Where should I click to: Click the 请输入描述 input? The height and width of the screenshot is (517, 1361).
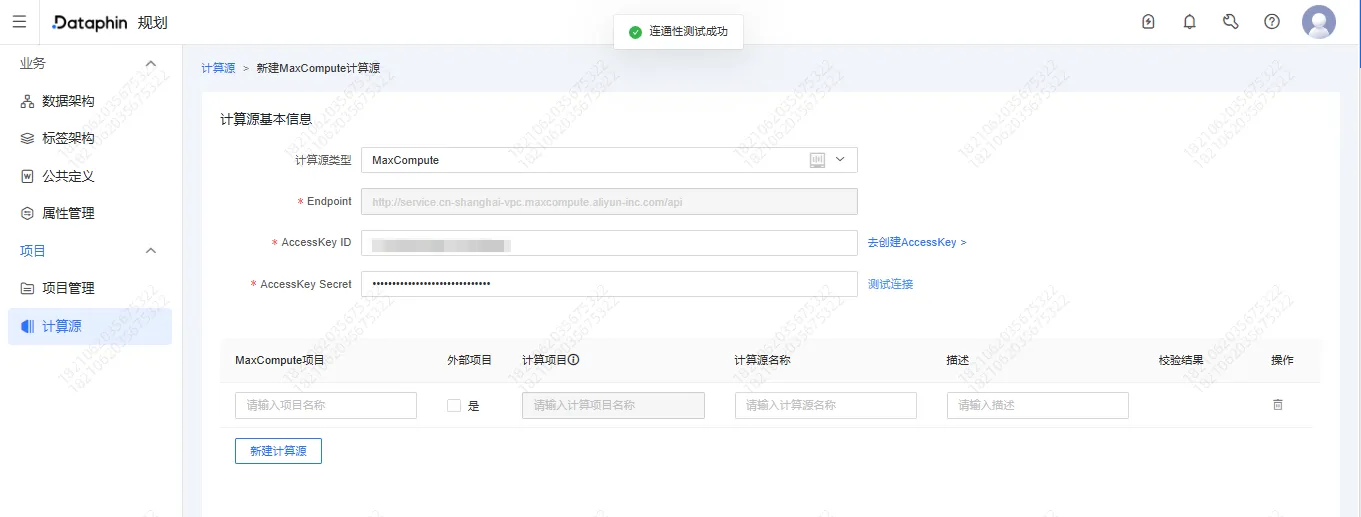point(1038,405)
